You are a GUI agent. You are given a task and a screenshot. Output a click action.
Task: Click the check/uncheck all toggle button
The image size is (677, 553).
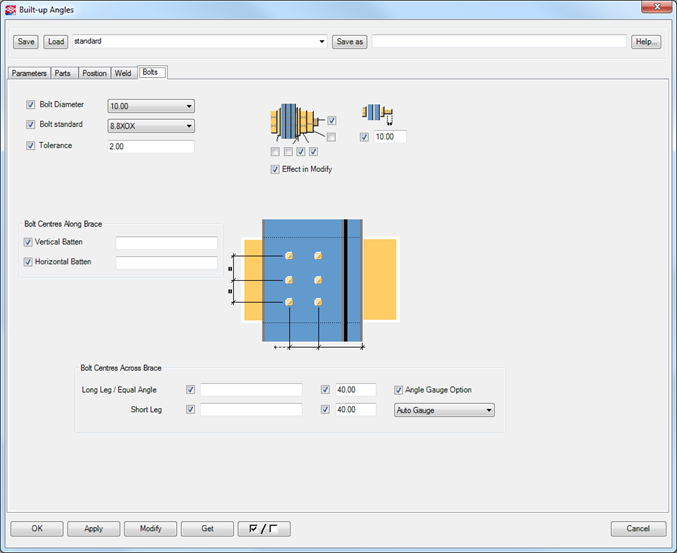265,528
